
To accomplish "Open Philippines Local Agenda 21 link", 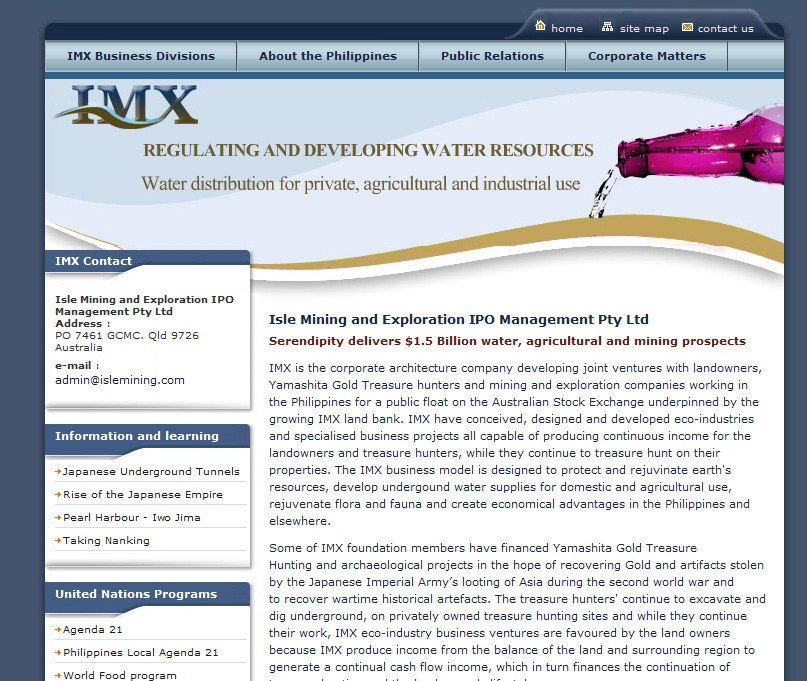I will pos(141,653).
